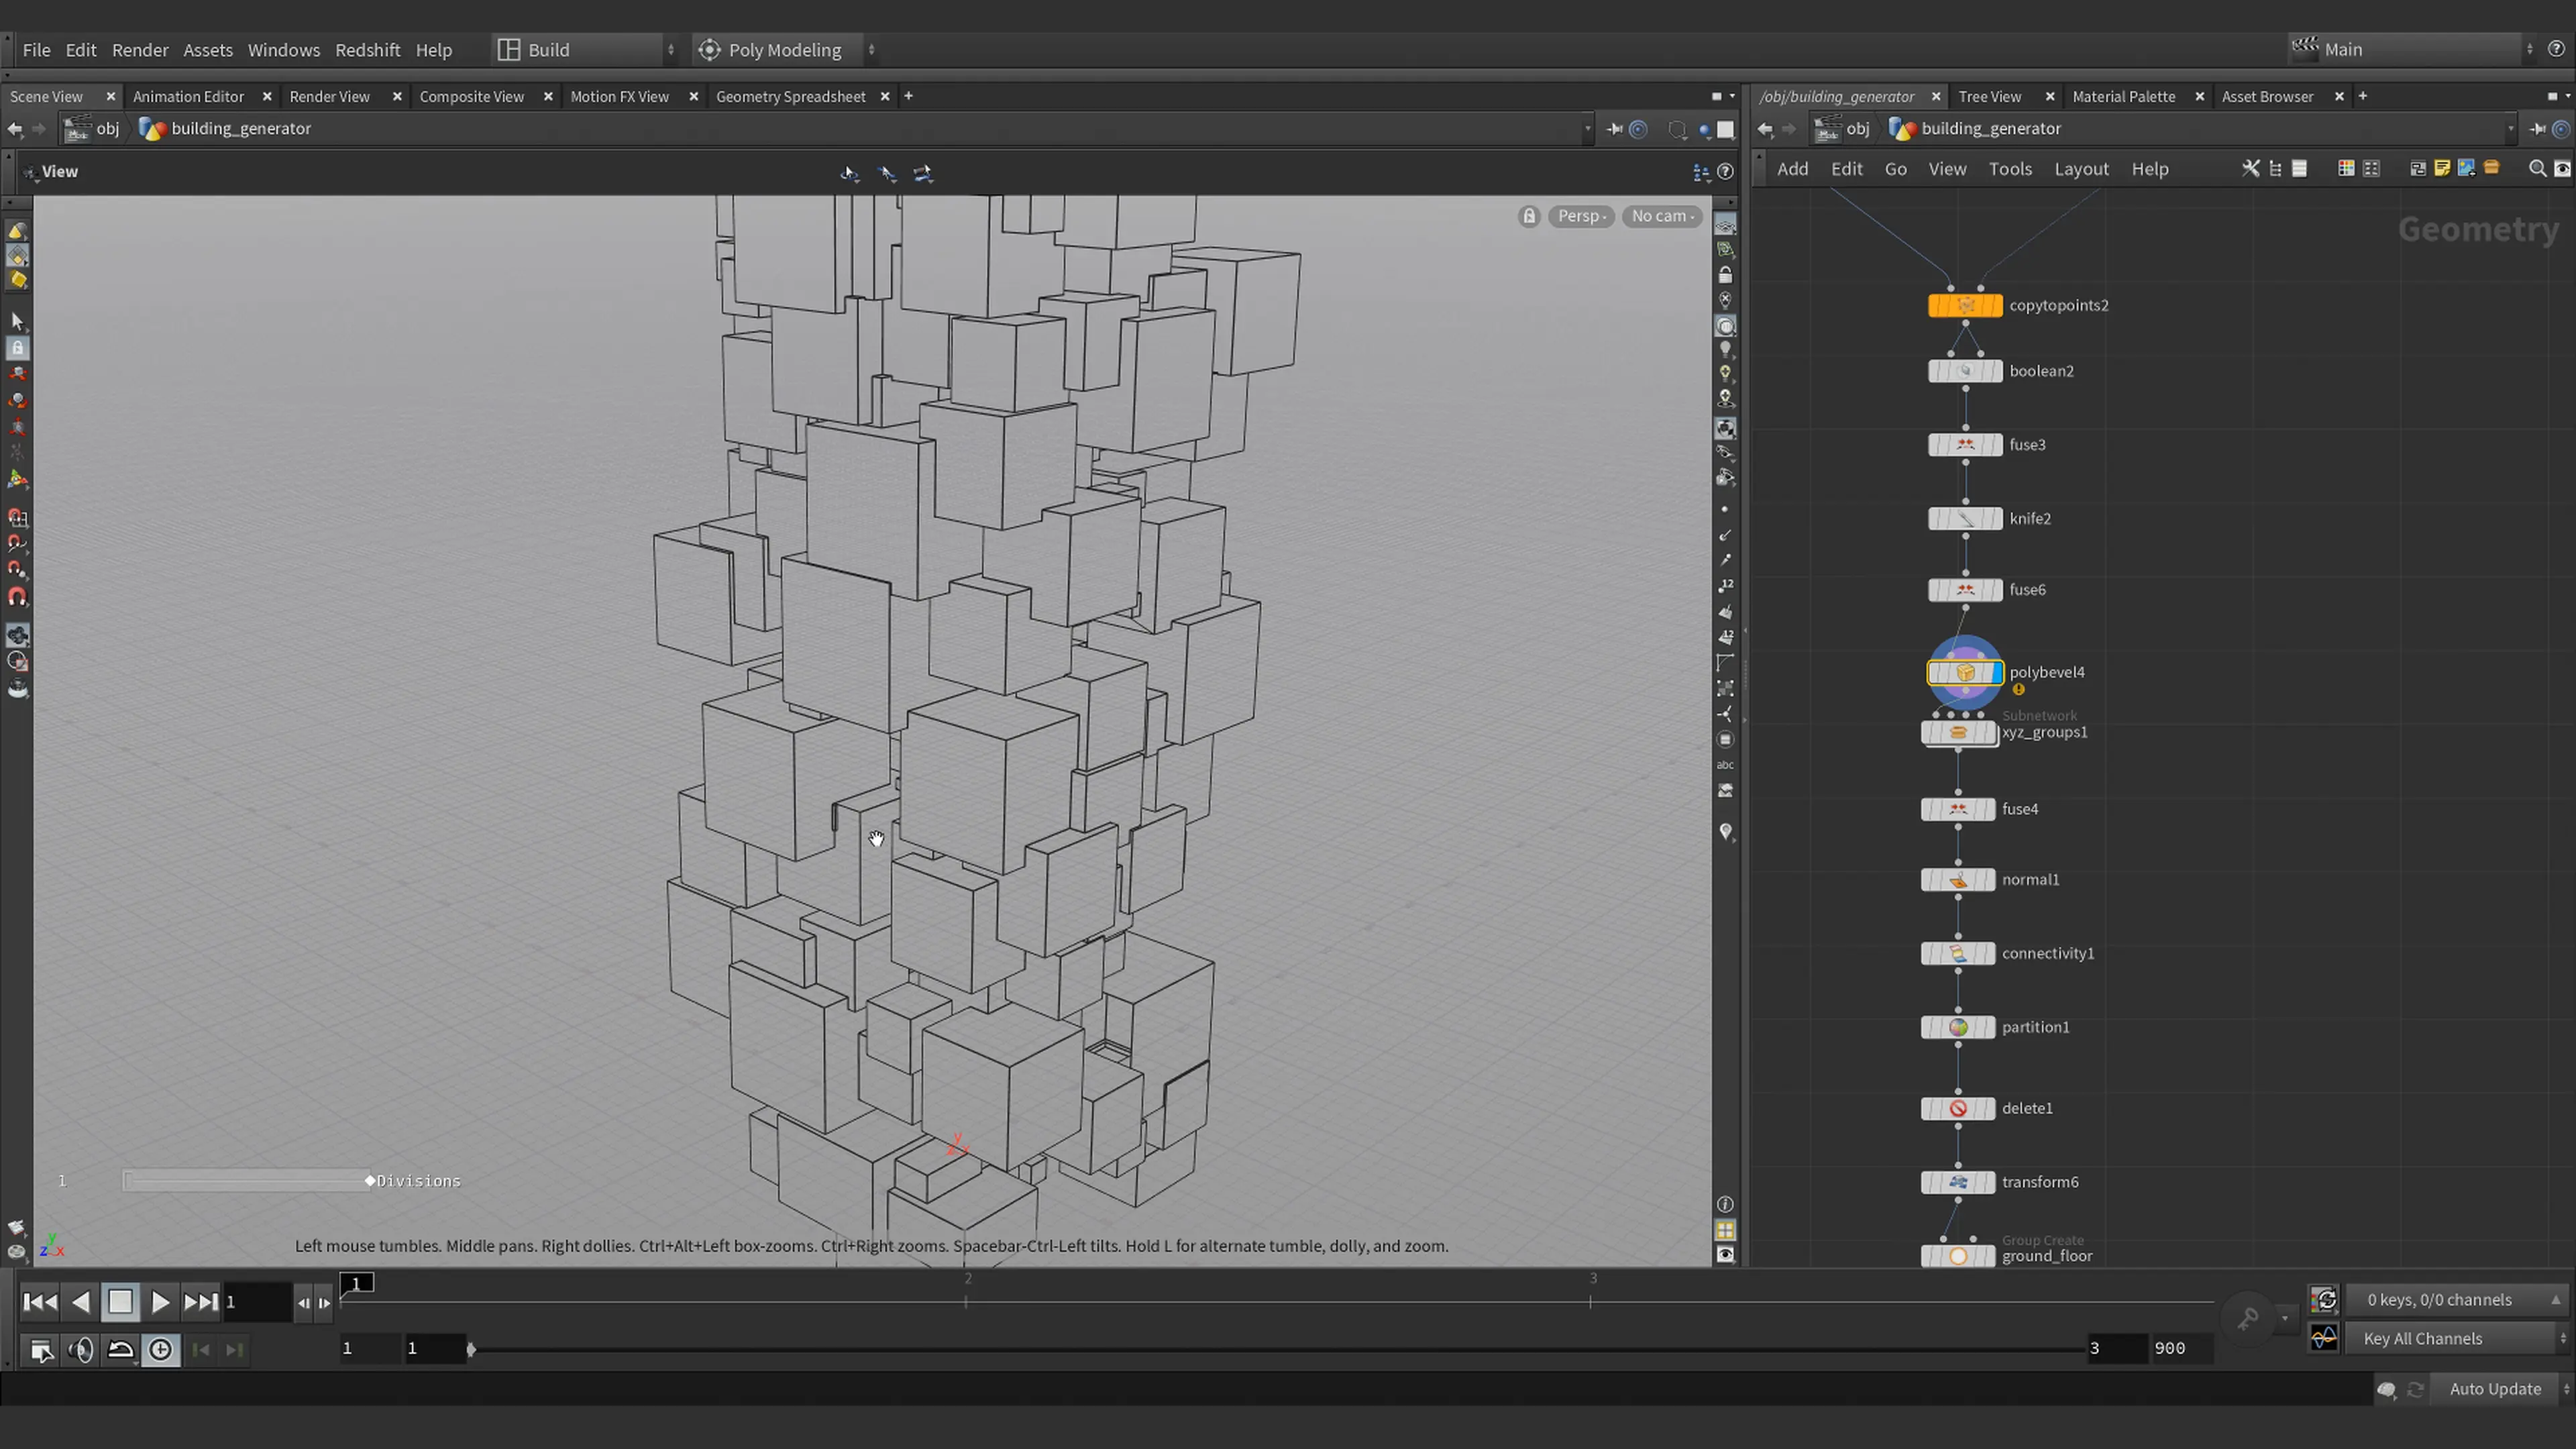Image resolution: width=2576 pixels, height=1449 pixels.
Task: Select the transform6 node
Action: coord(1958,1183)
